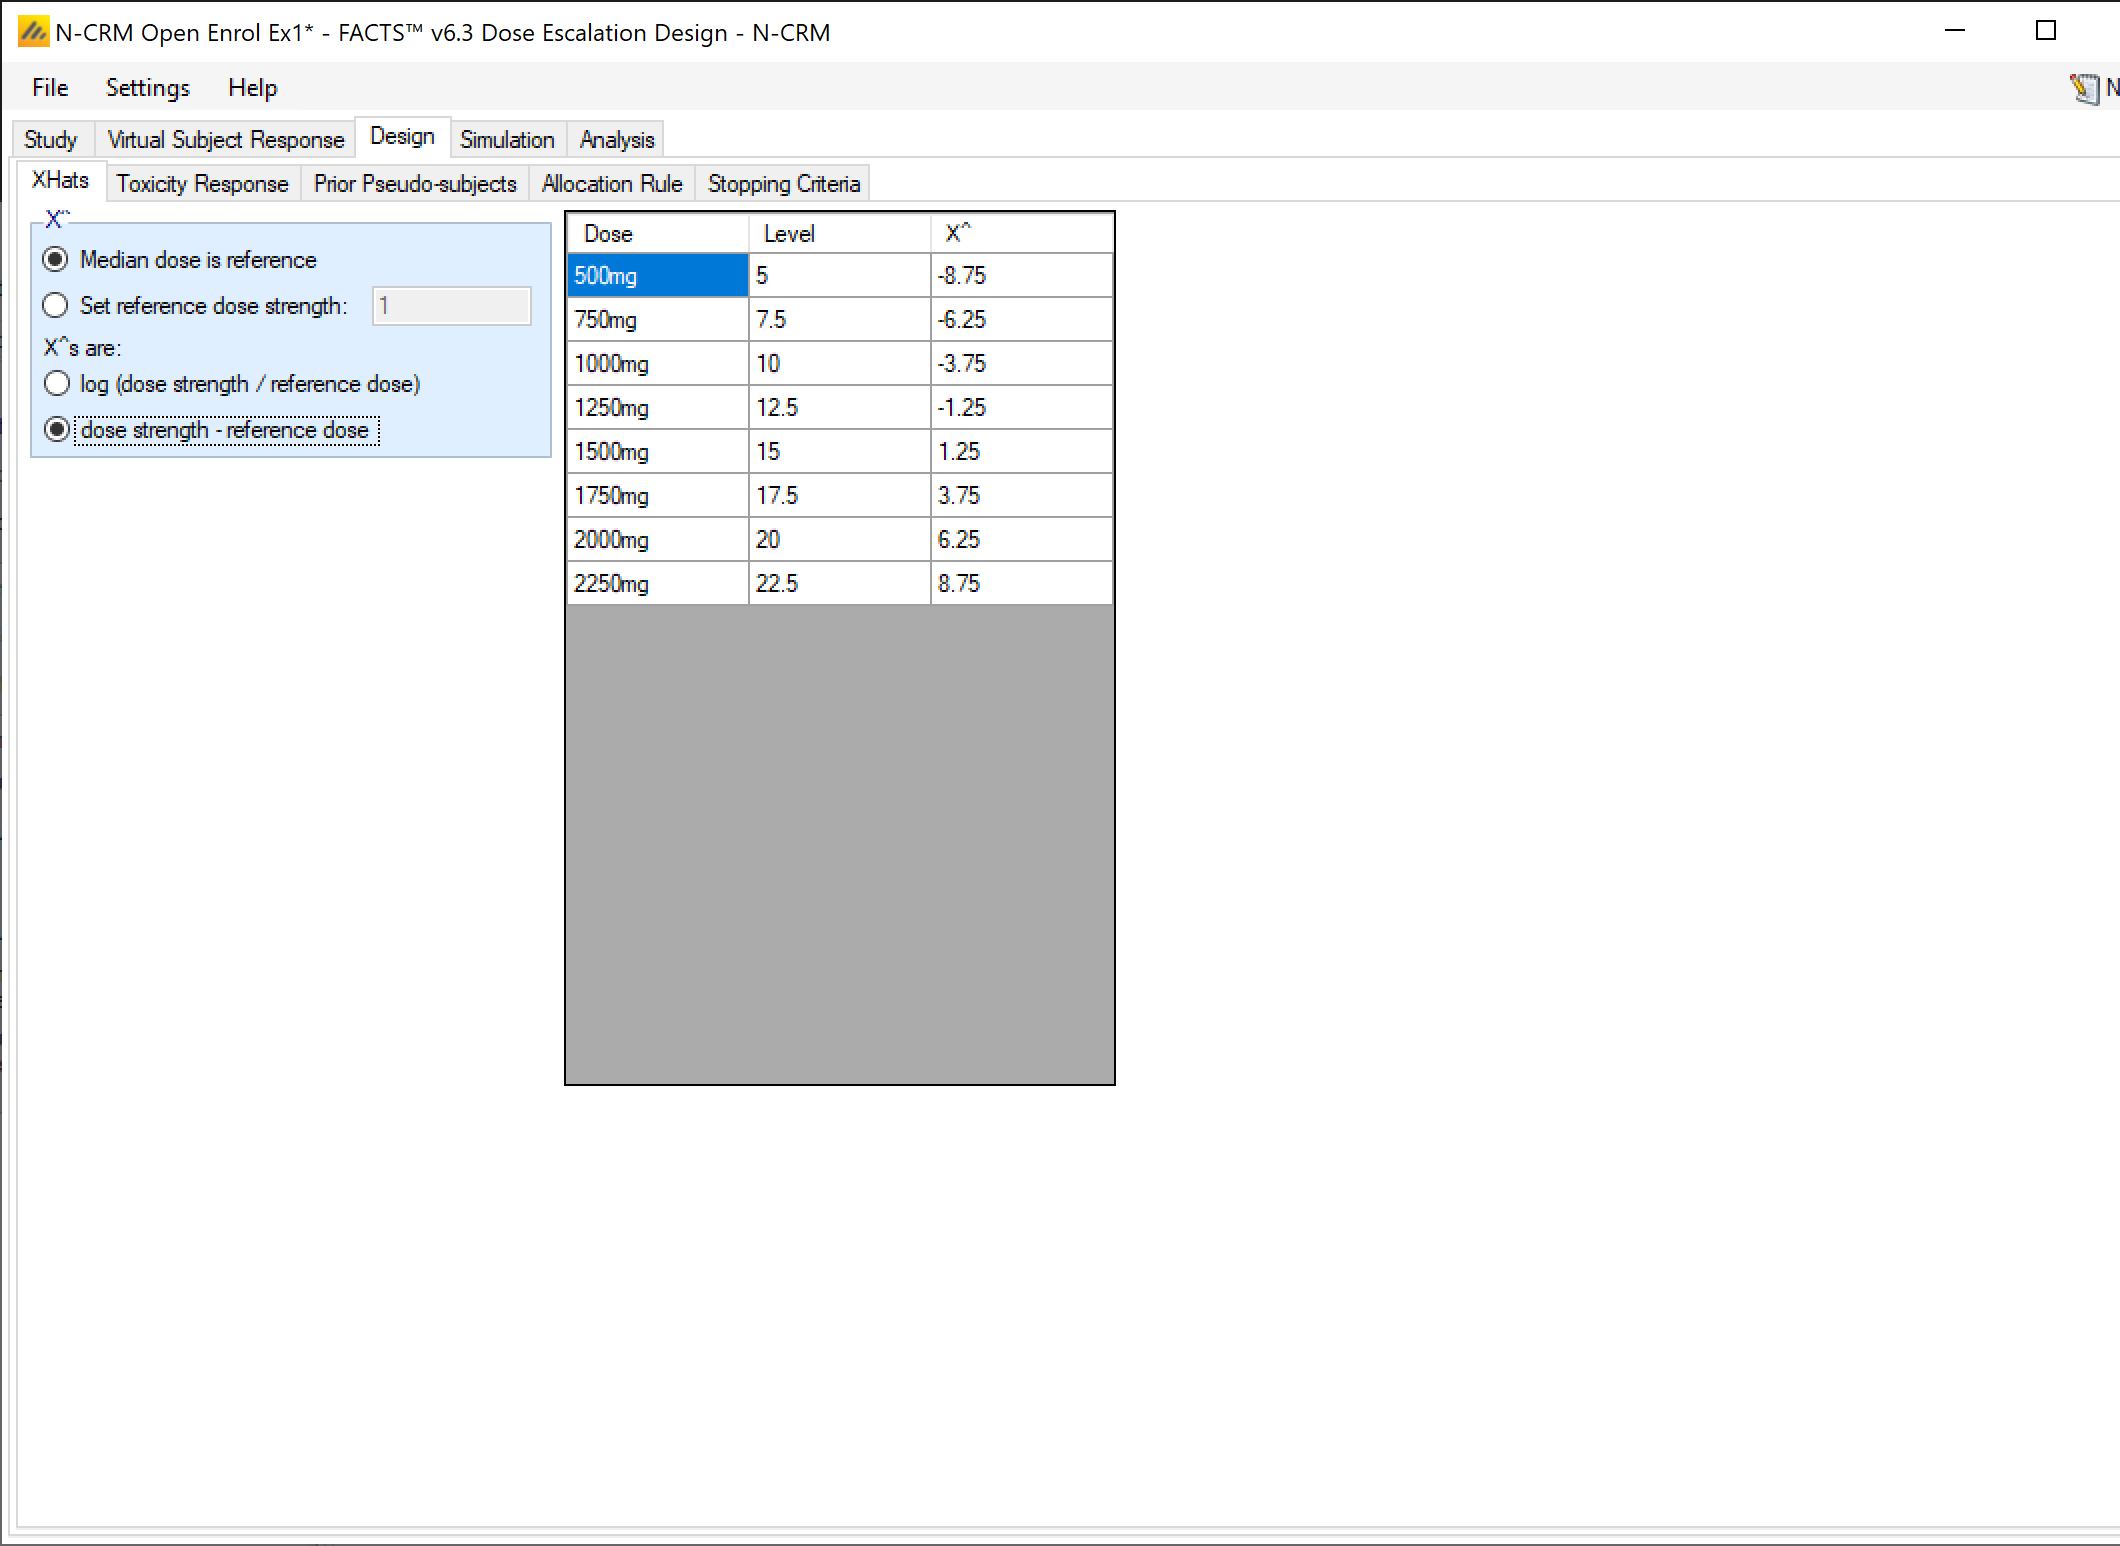Viewport: 2120px width, 1546px height.
Task: Select Median dose is reference option
Action: tap(56, 260)
